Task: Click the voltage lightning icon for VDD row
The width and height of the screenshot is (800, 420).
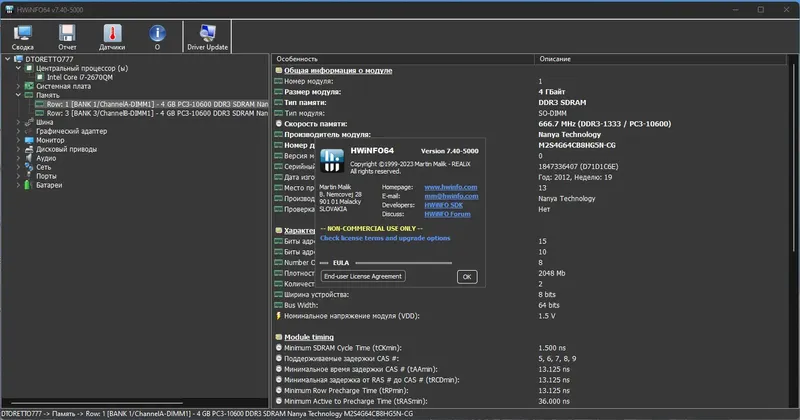Action: [x=279, y=316]
